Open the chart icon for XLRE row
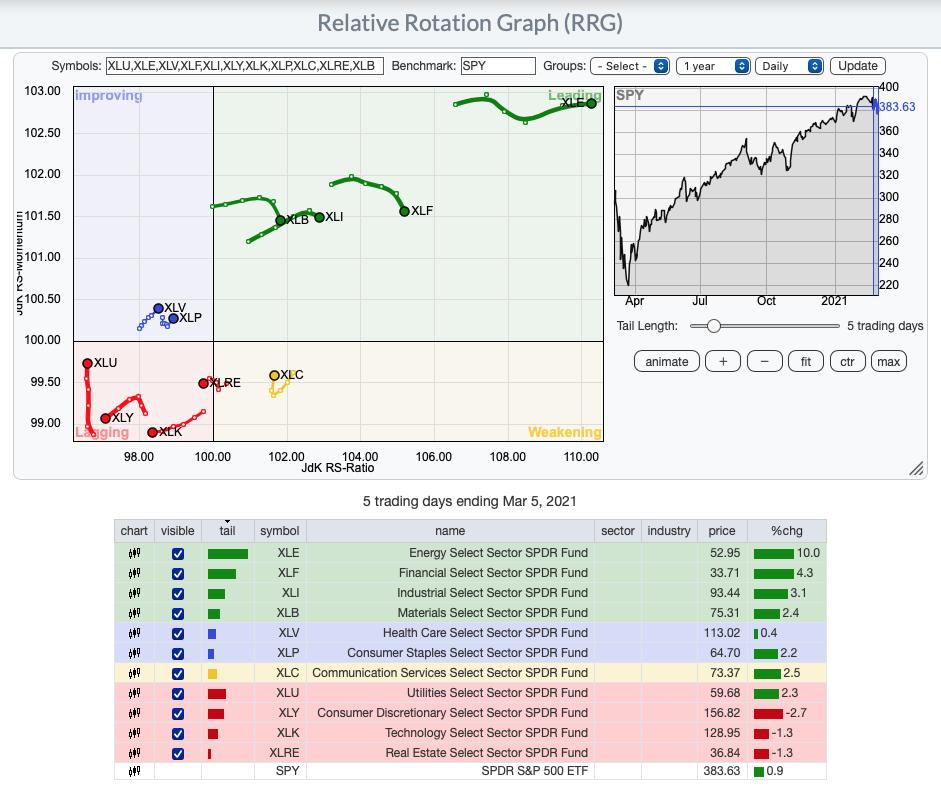The height and width of the screenshot is (786, 941). [134, 753]
